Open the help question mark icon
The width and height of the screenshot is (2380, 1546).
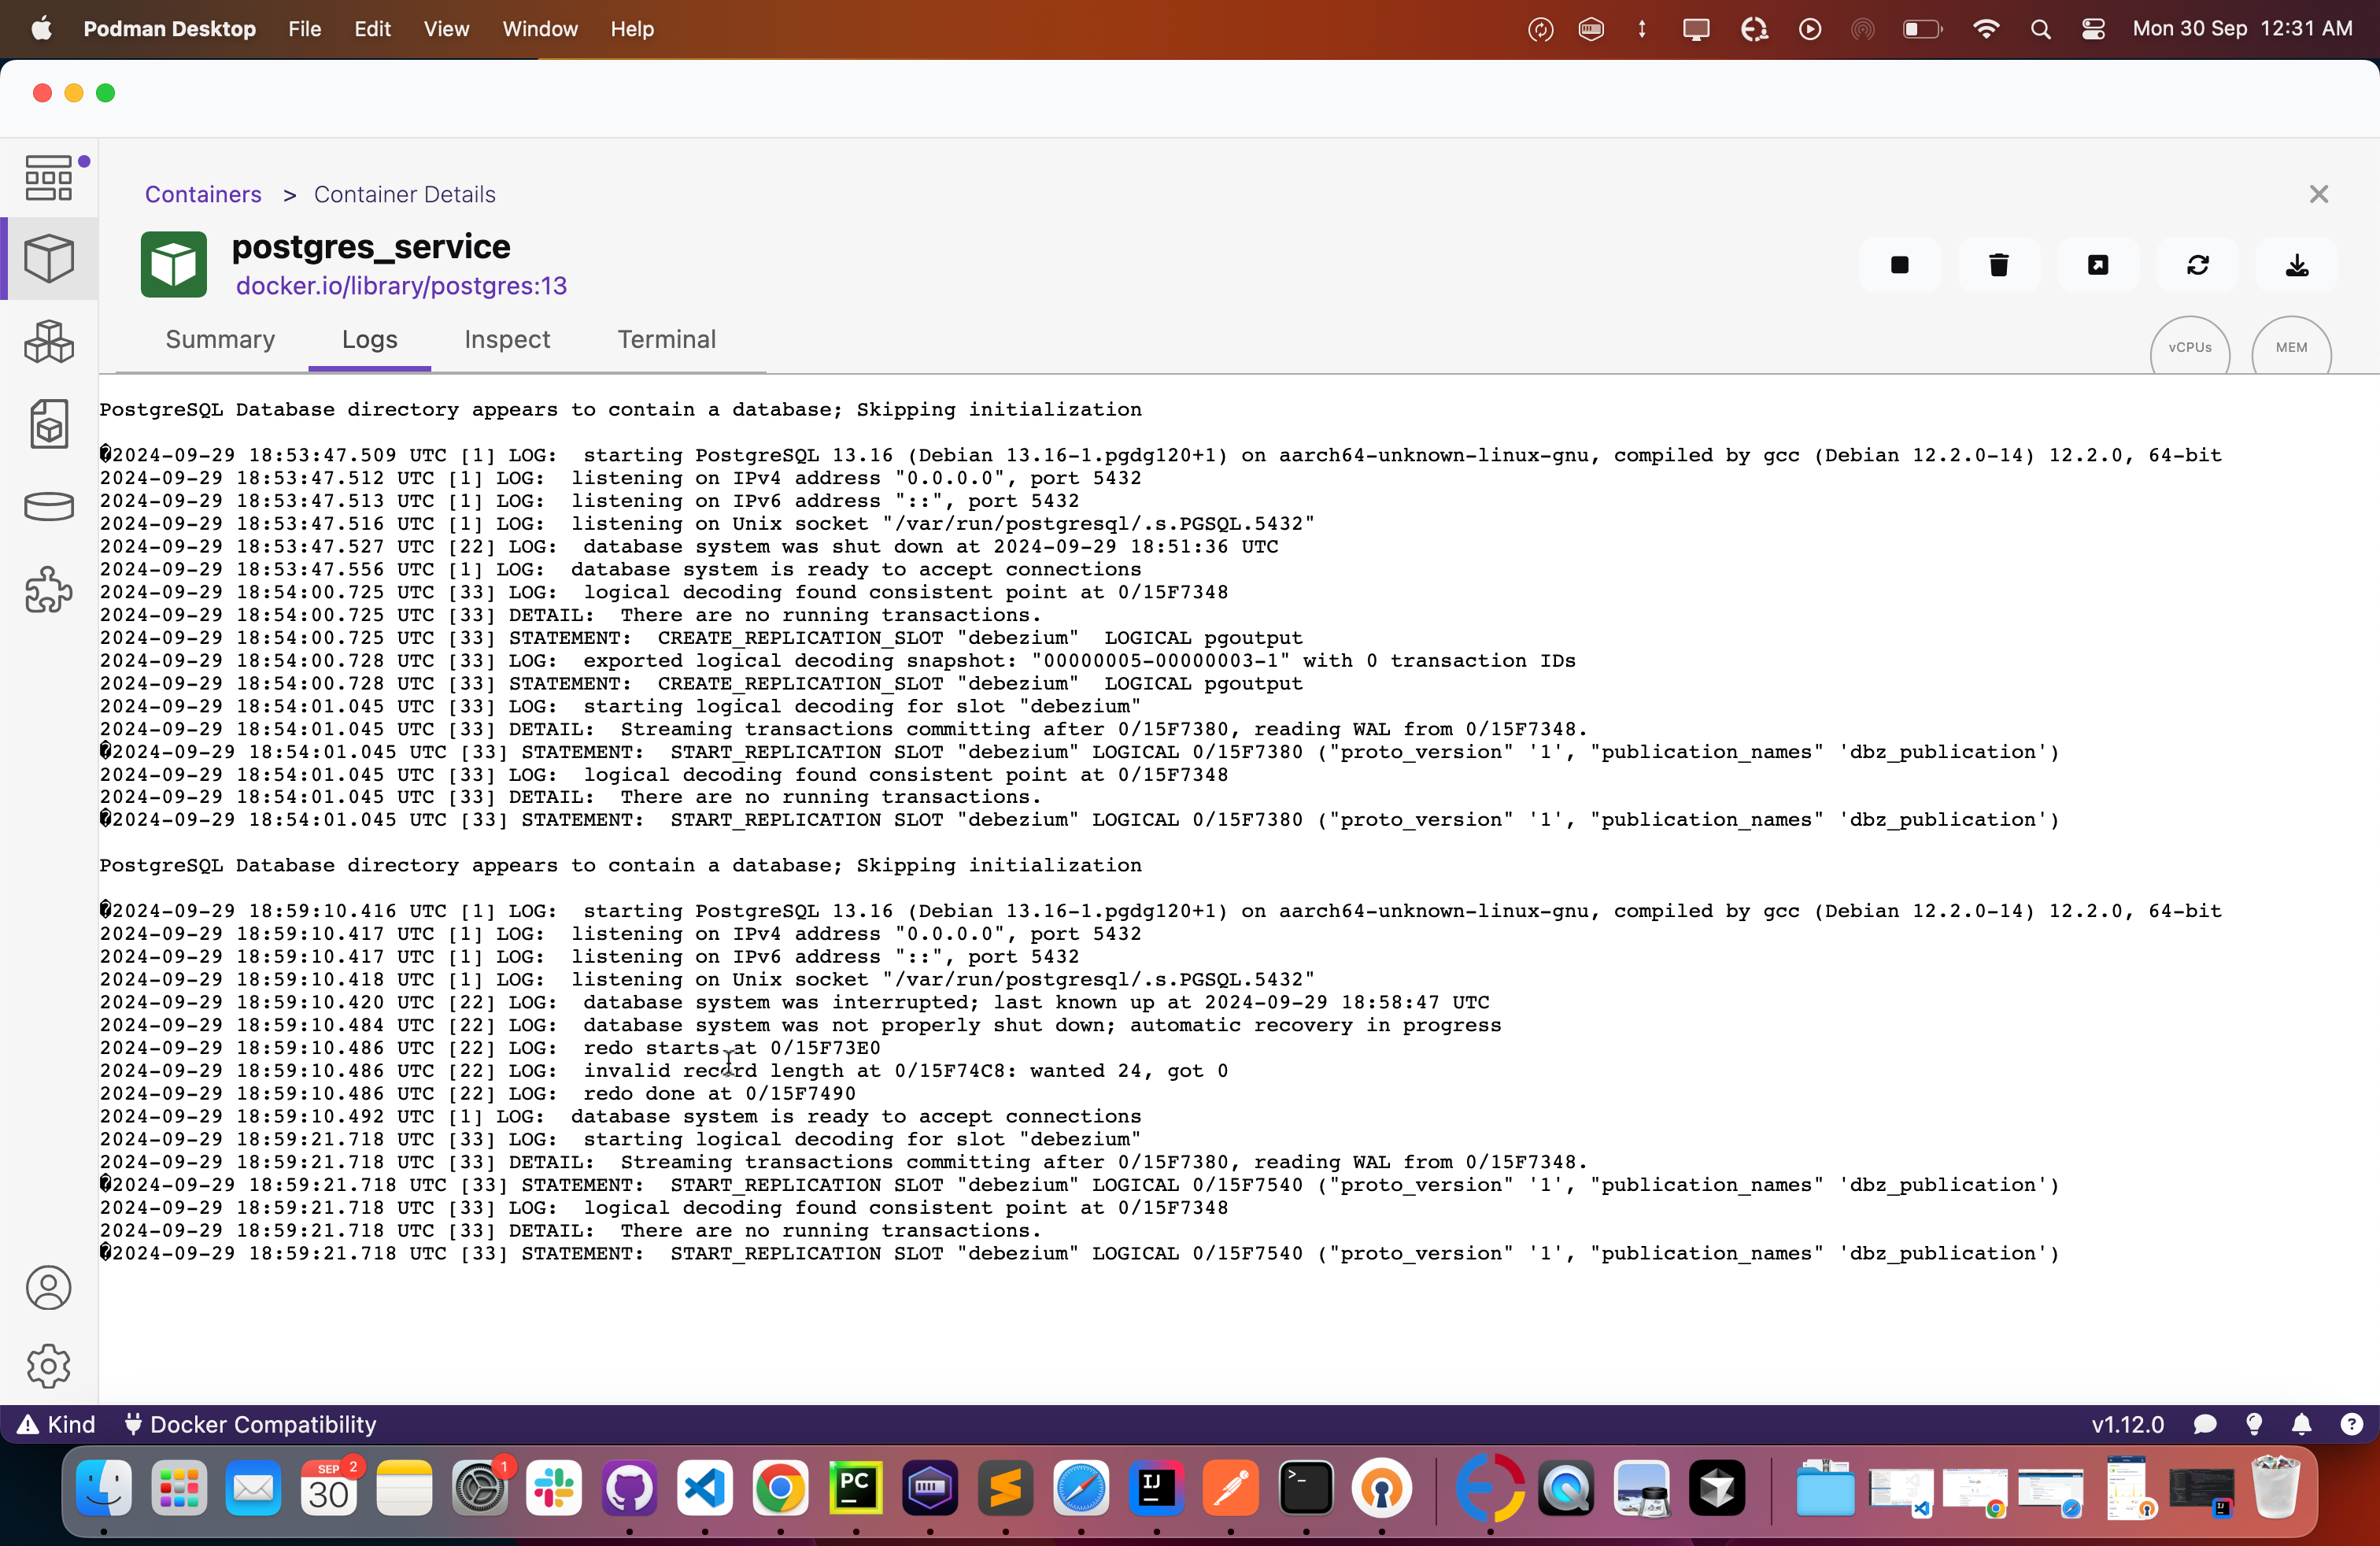pos(2350,1424)
